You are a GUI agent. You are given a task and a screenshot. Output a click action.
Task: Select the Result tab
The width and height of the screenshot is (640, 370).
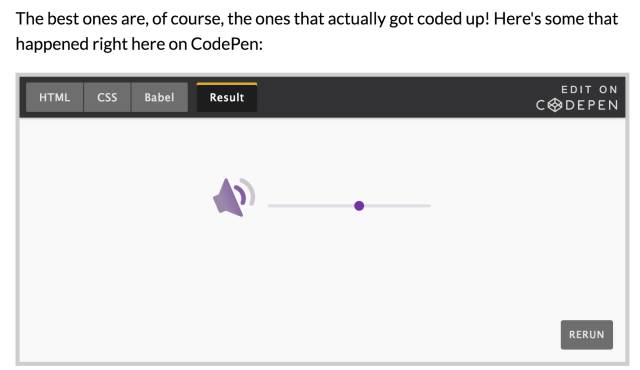click(227, 97)
